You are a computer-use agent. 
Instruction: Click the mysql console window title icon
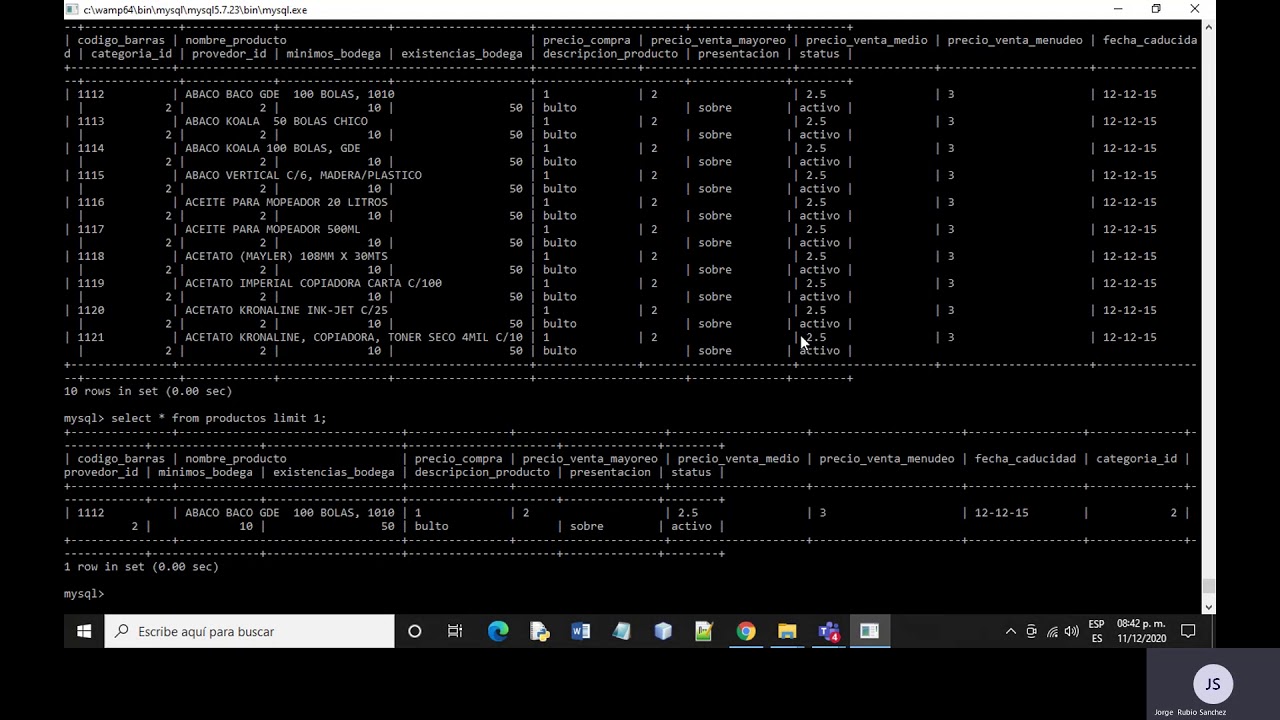[x=72, y=9]
